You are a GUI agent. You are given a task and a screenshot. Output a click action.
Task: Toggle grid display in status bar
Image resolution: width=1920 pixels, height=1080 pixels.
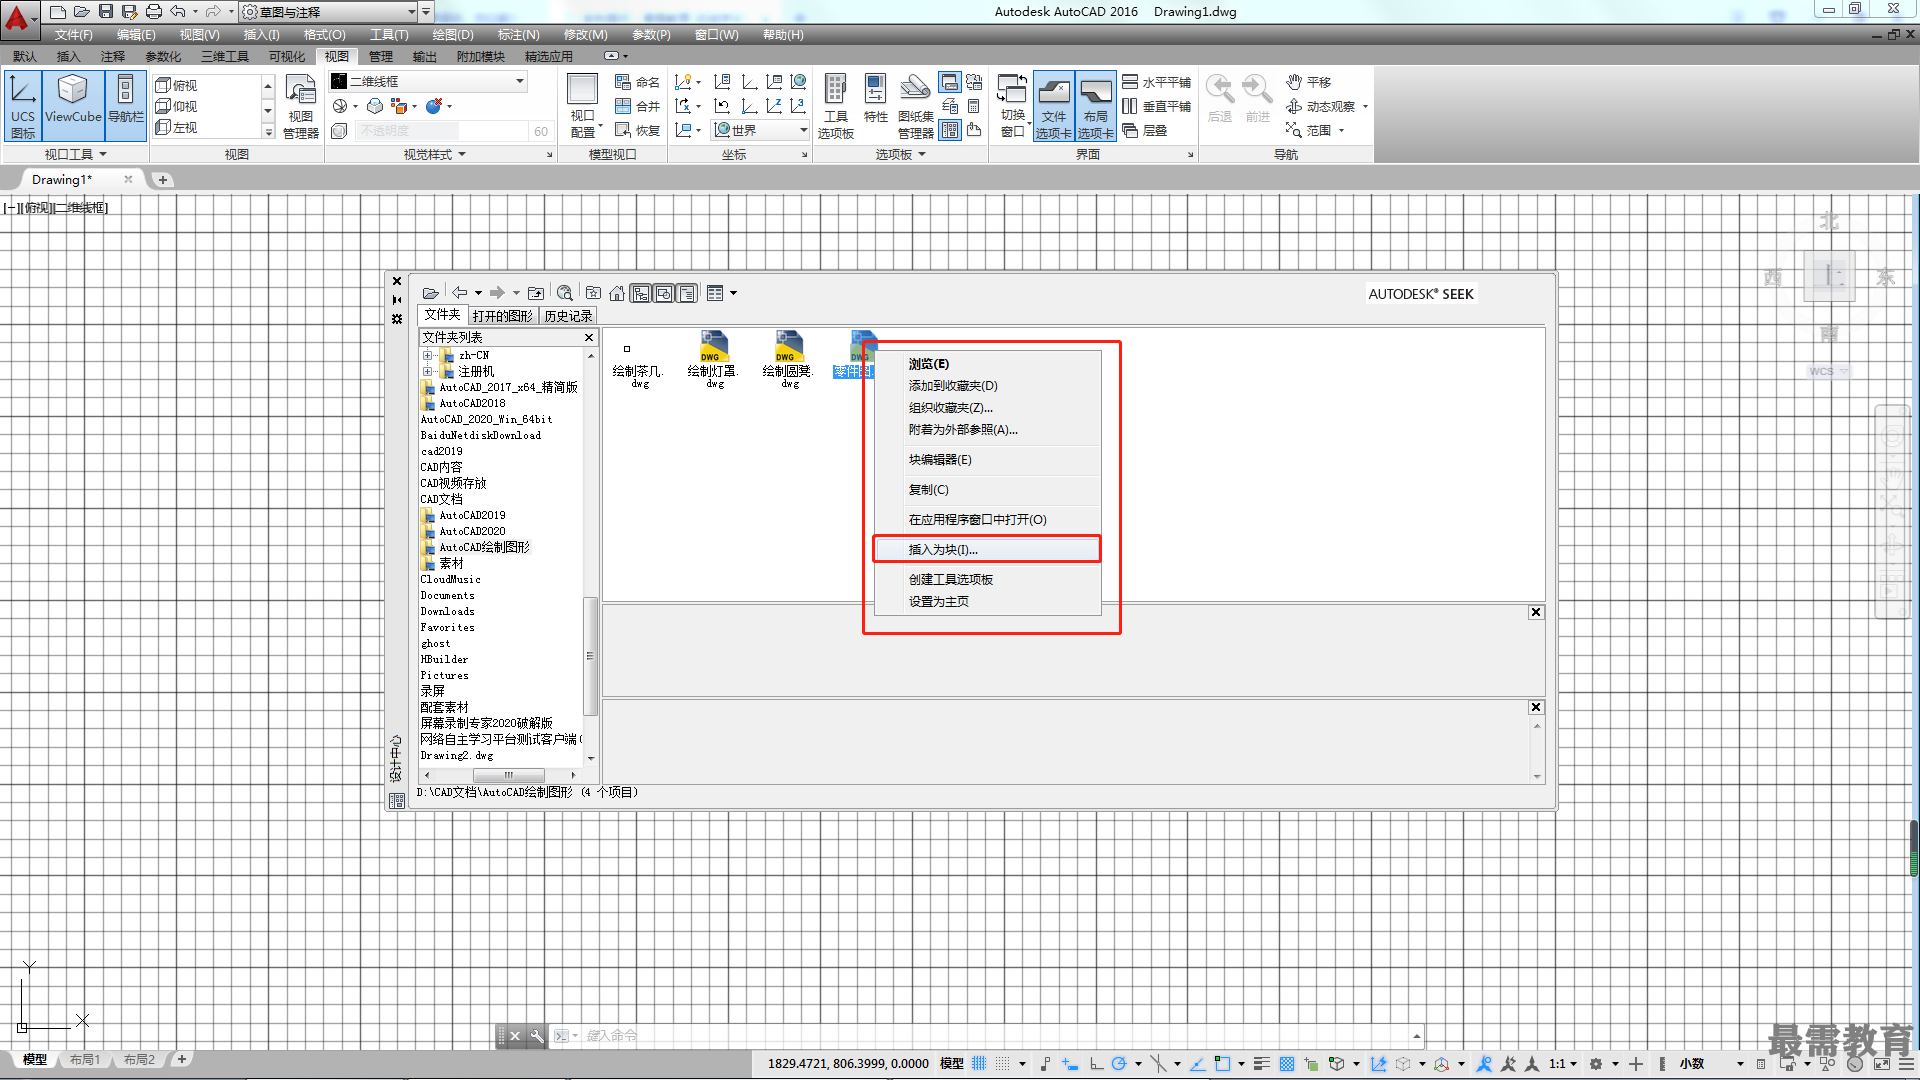point(979,1064)
